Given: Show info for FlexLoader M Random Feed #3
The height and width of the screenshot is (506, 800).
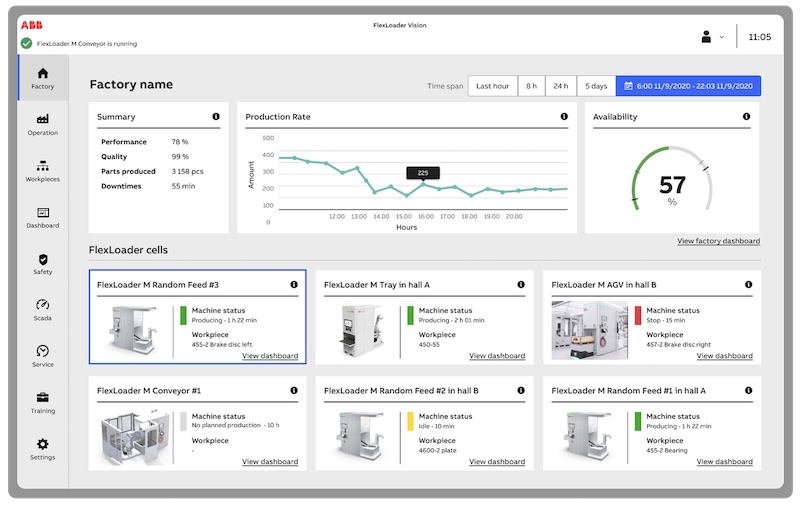Looking at the screenshot, I should (294, 285).
